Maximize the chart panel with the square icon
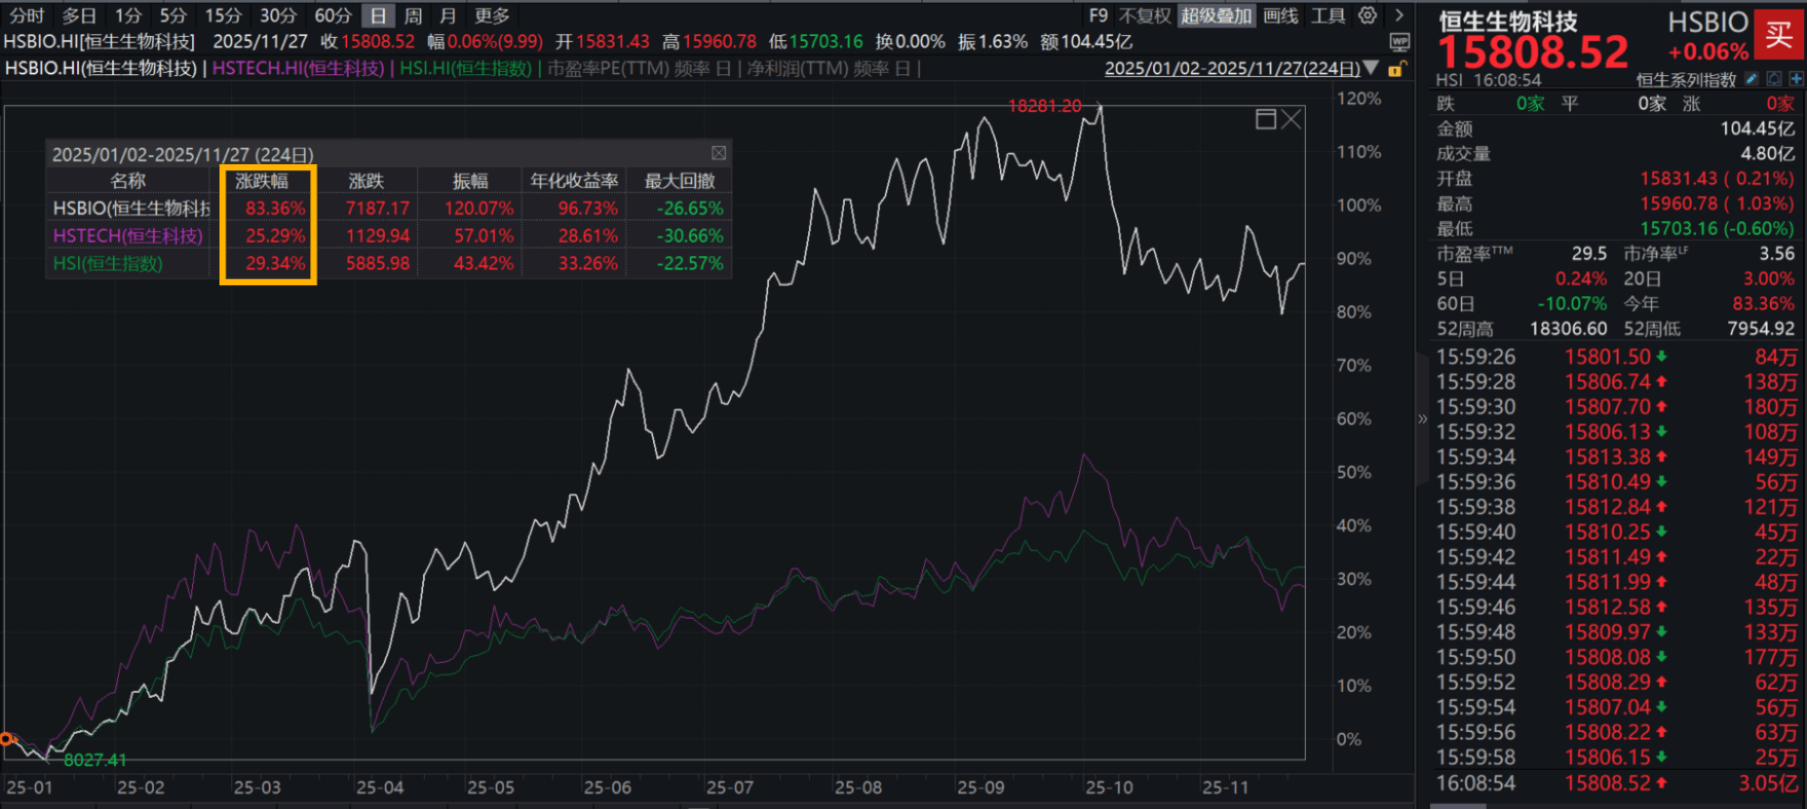This screenshot has width=1807, height=809. pos(1265,120)
